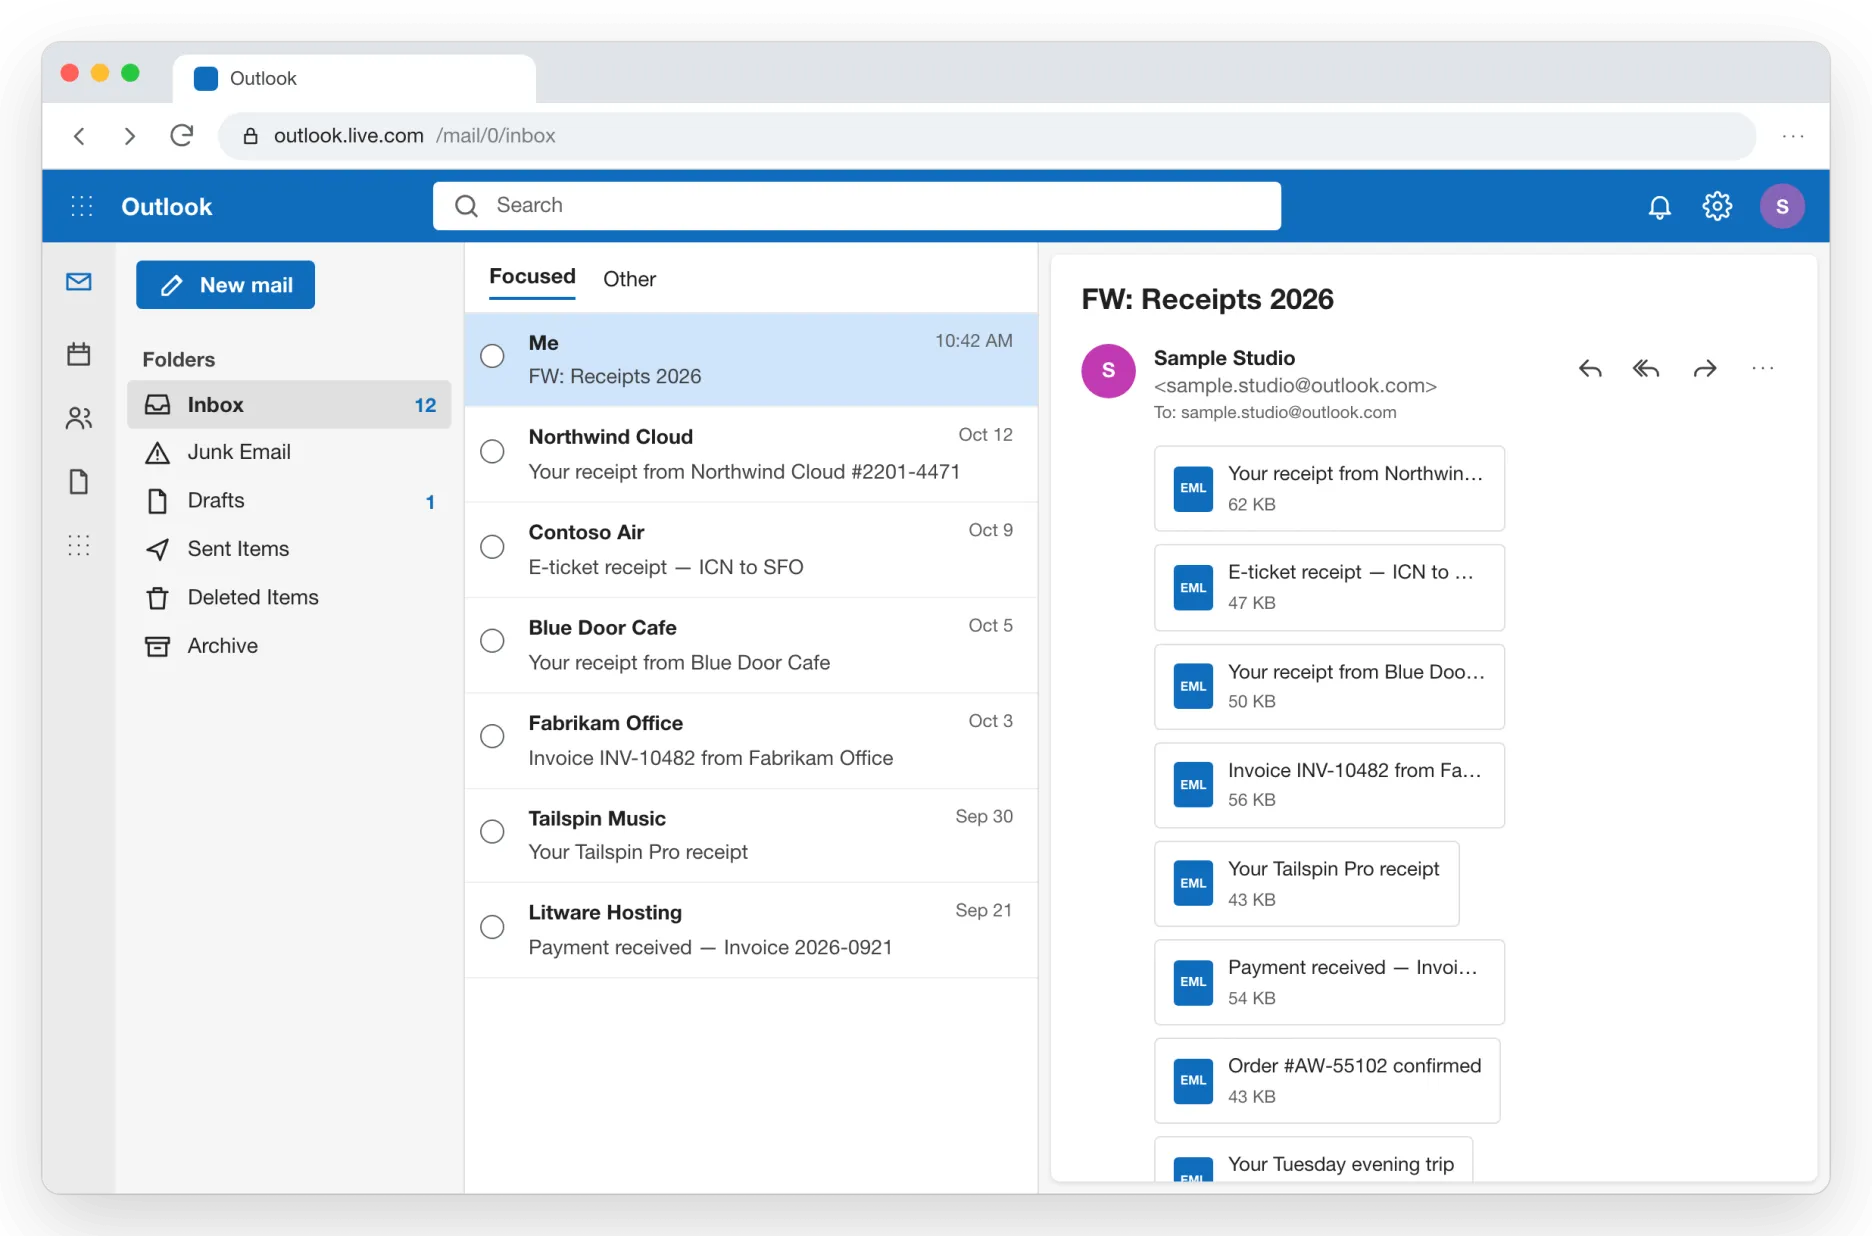This screenshot has height=1236, width=1872.
Task: Open the Junk Email folder
Action: pos(289,452)
